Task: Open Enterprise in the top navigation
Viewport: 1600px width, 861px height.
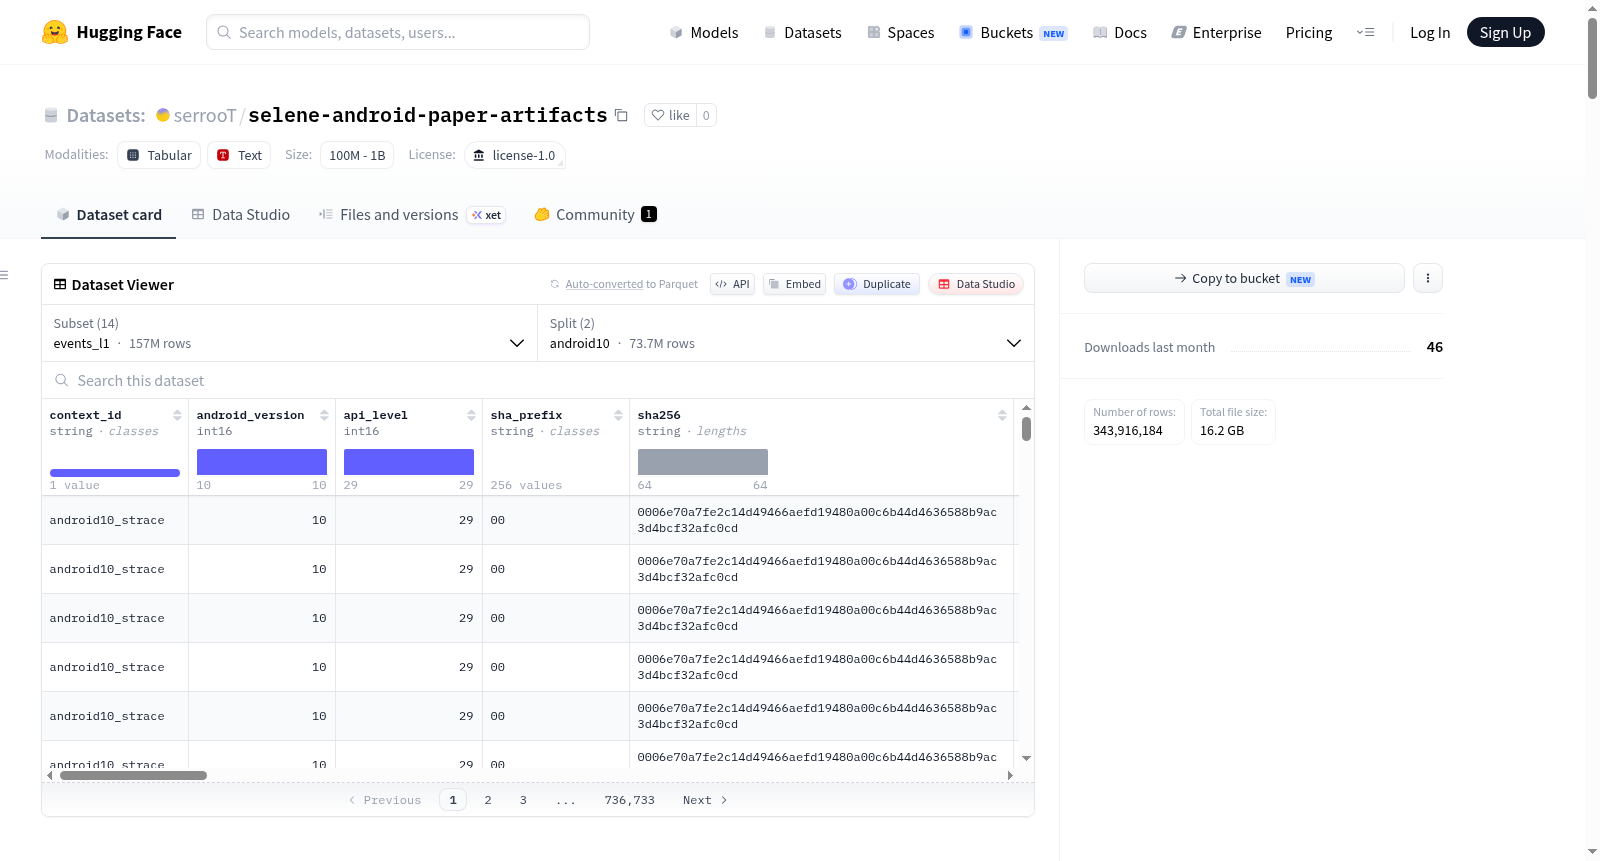Action: pyautogui.click(x=1216, y=33)
